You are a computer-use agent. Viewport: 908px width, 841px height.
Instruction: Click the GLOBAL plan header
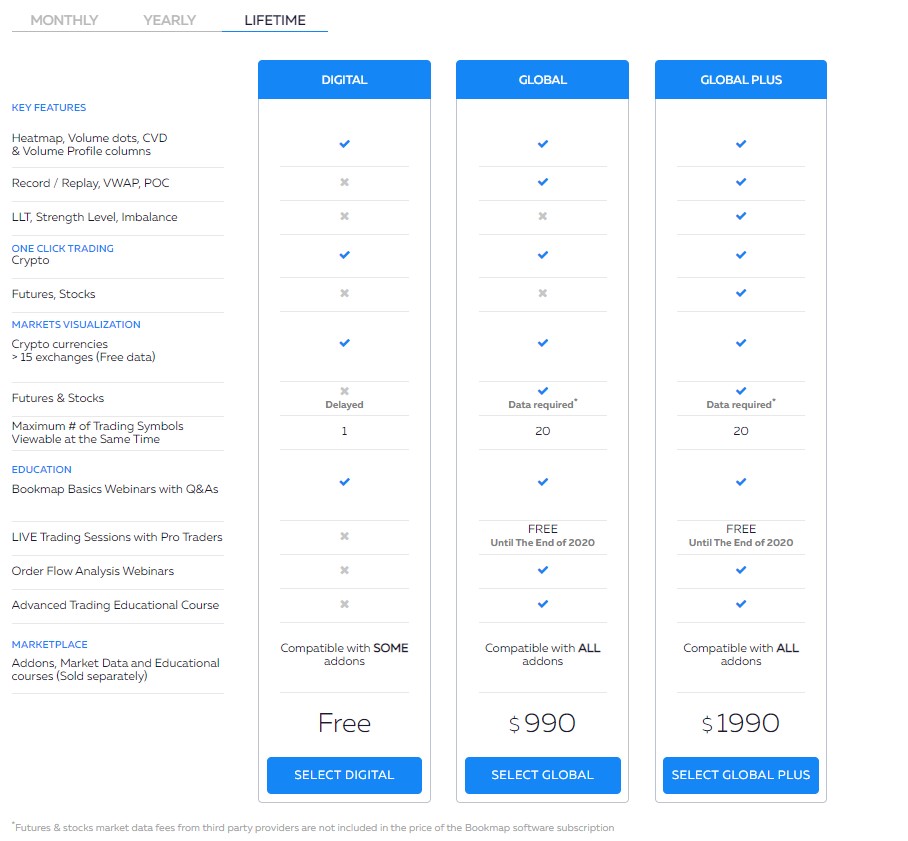[x=543, y=79]
